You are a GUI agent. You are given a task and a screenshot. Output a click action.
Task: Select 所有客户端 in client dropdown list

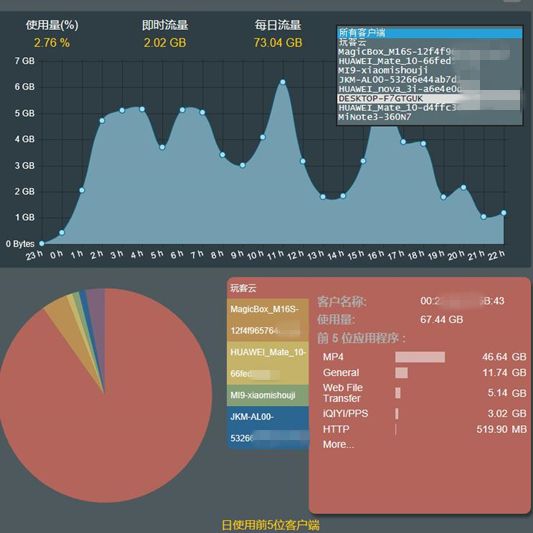[430, 33]
